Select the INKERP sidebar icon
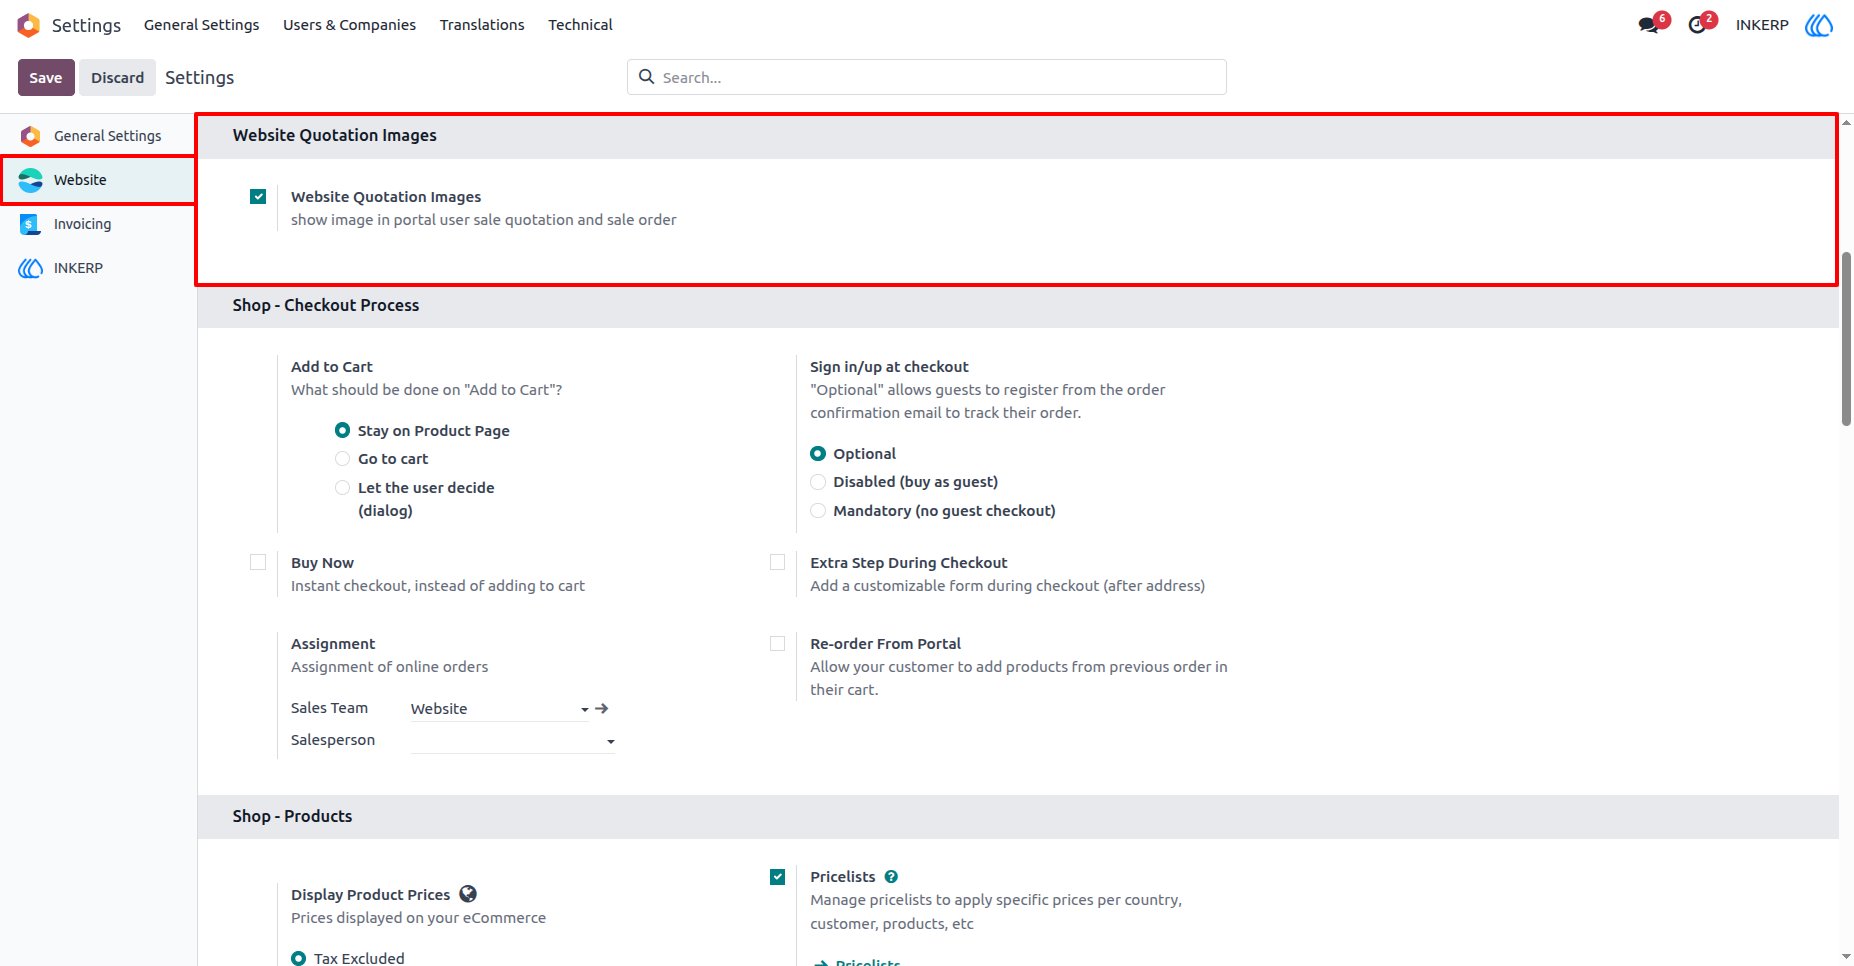The width and height of the screenshot is (1854, 966). [x=31, y=268]
